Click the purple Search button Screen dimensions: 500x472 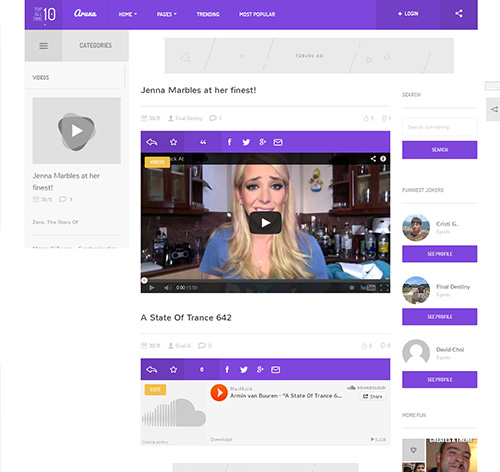pos(440,150)
